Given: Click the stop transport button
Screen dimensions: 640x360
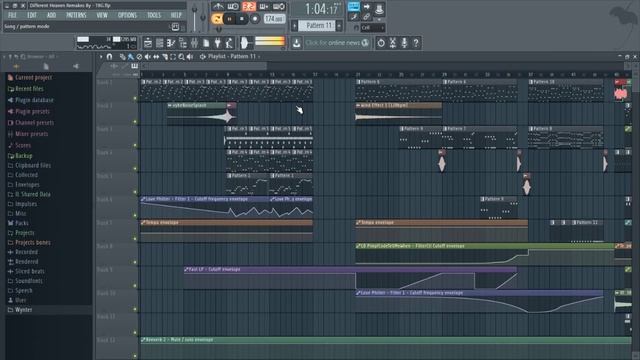Looking at the screenshot, I should [x=242, y=19].
